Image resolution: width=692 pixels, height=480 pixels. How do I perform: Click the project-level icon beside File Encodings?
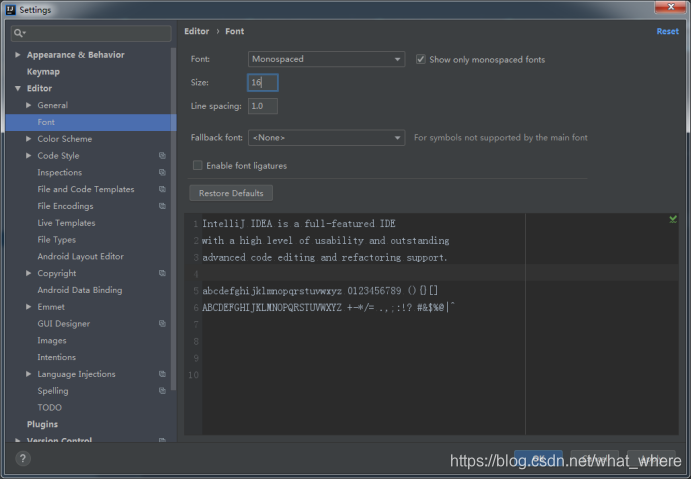(162, 206)
